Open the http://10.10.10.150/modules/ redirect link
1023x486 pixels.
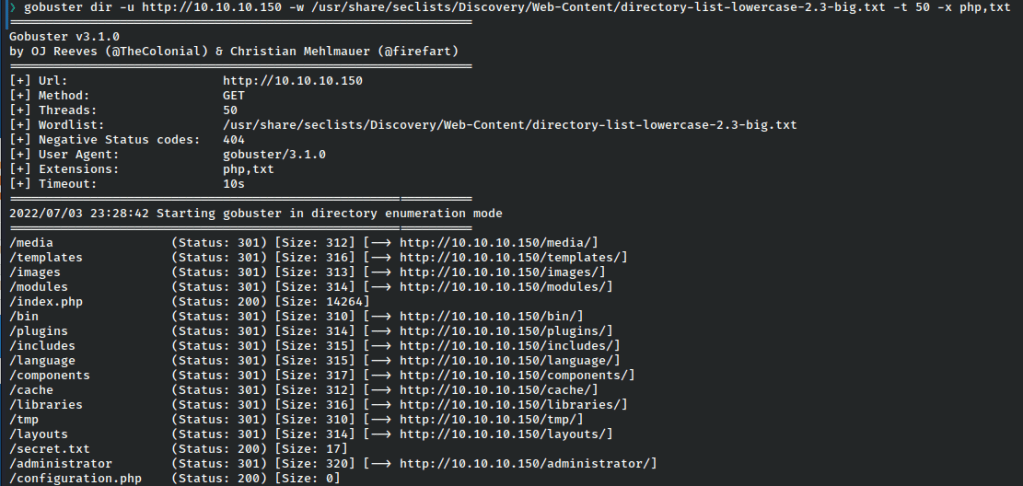[506, 287]
